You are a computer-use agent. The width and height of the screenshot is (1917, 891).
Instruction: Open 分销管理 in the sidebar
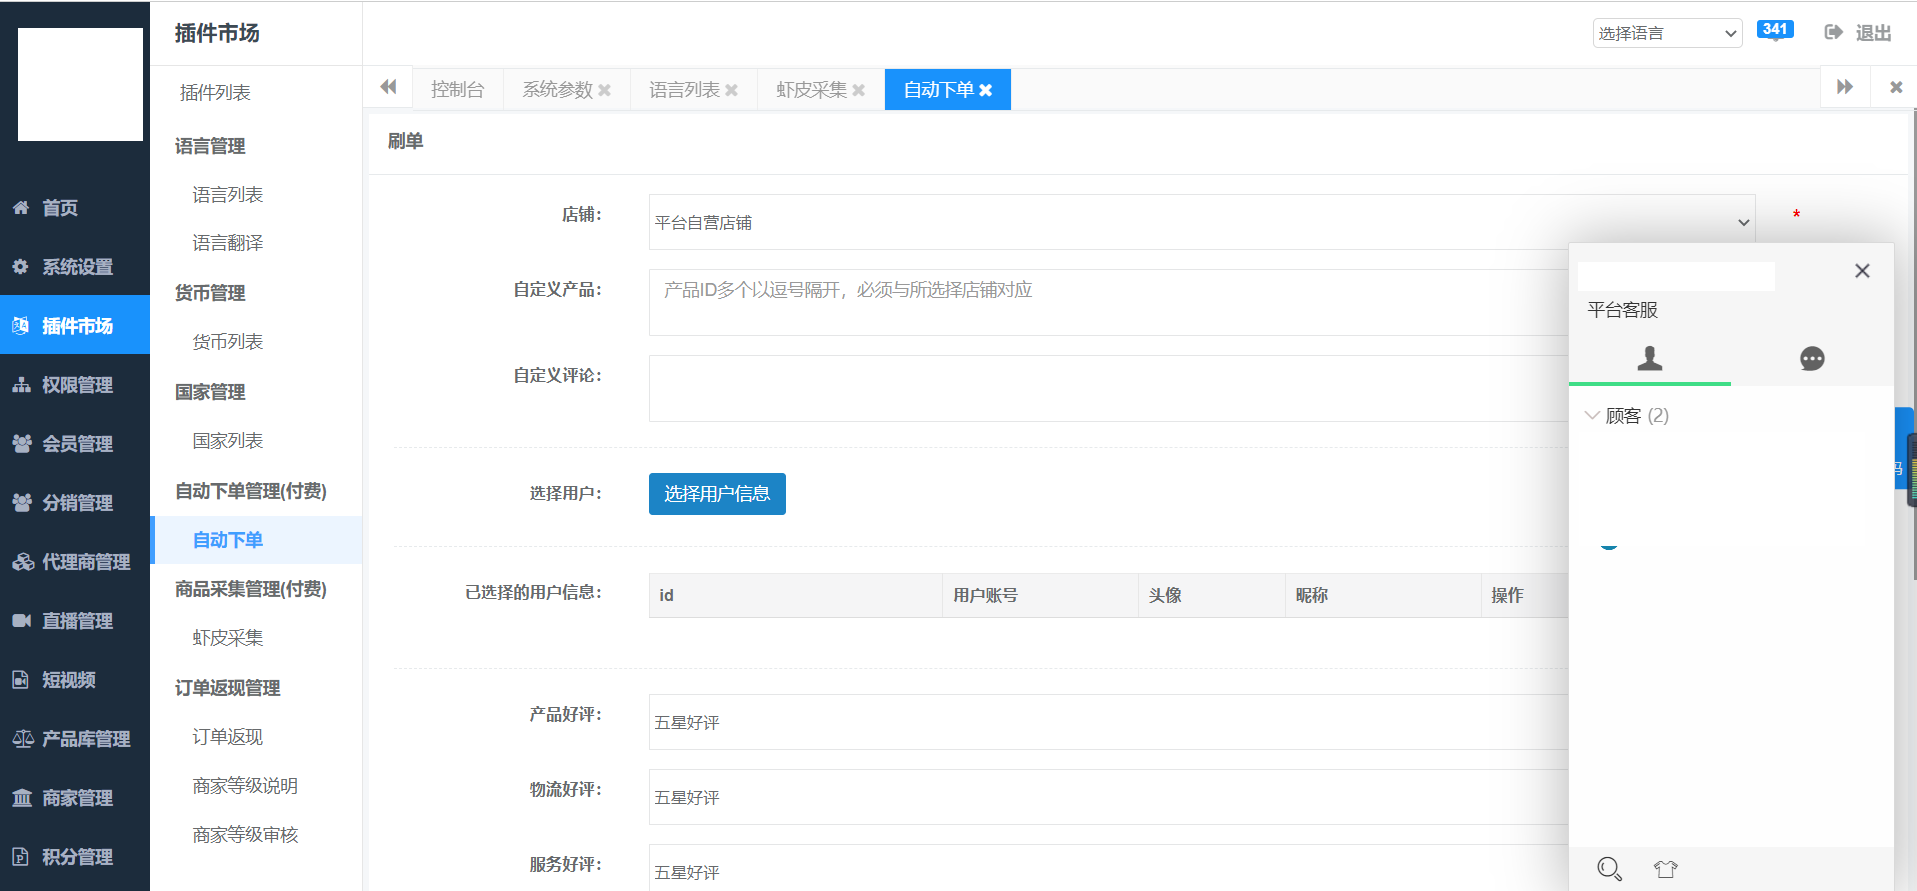[75, 503]
